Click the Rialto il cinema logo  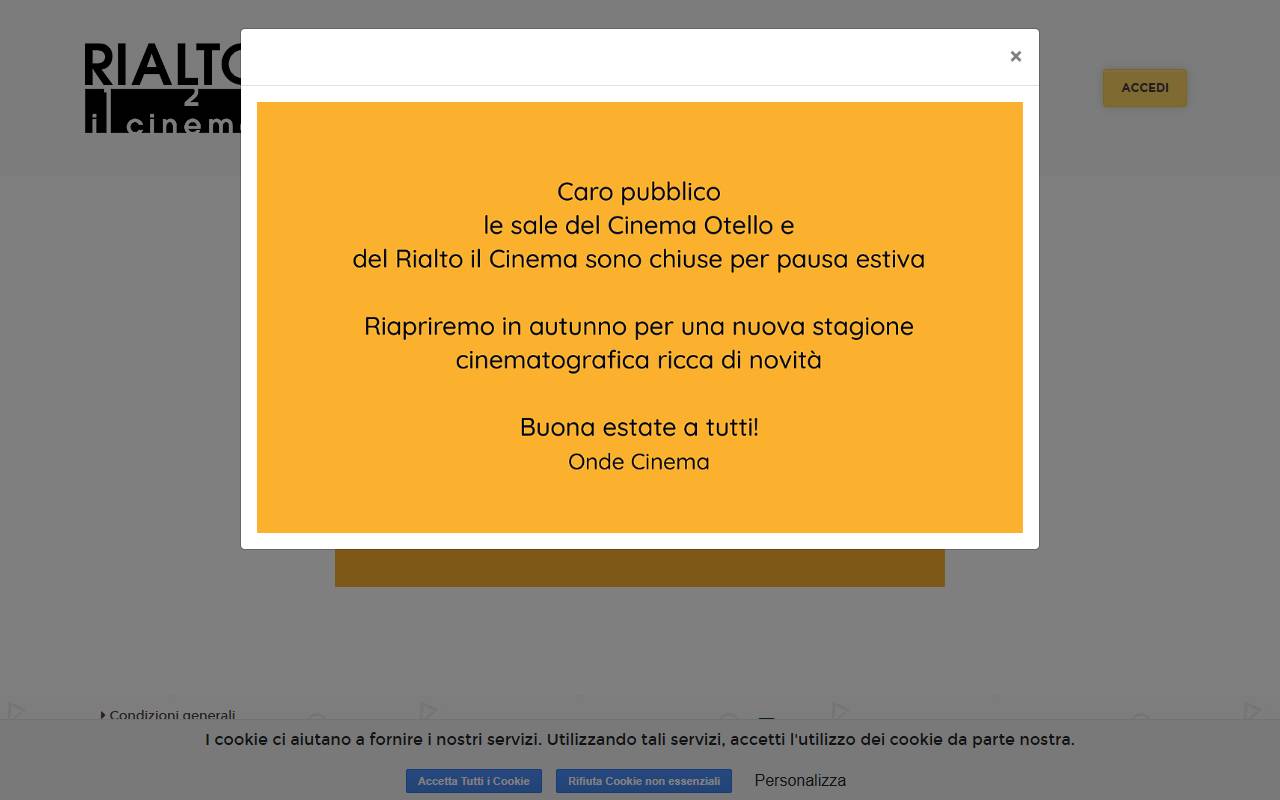(163, 88)
